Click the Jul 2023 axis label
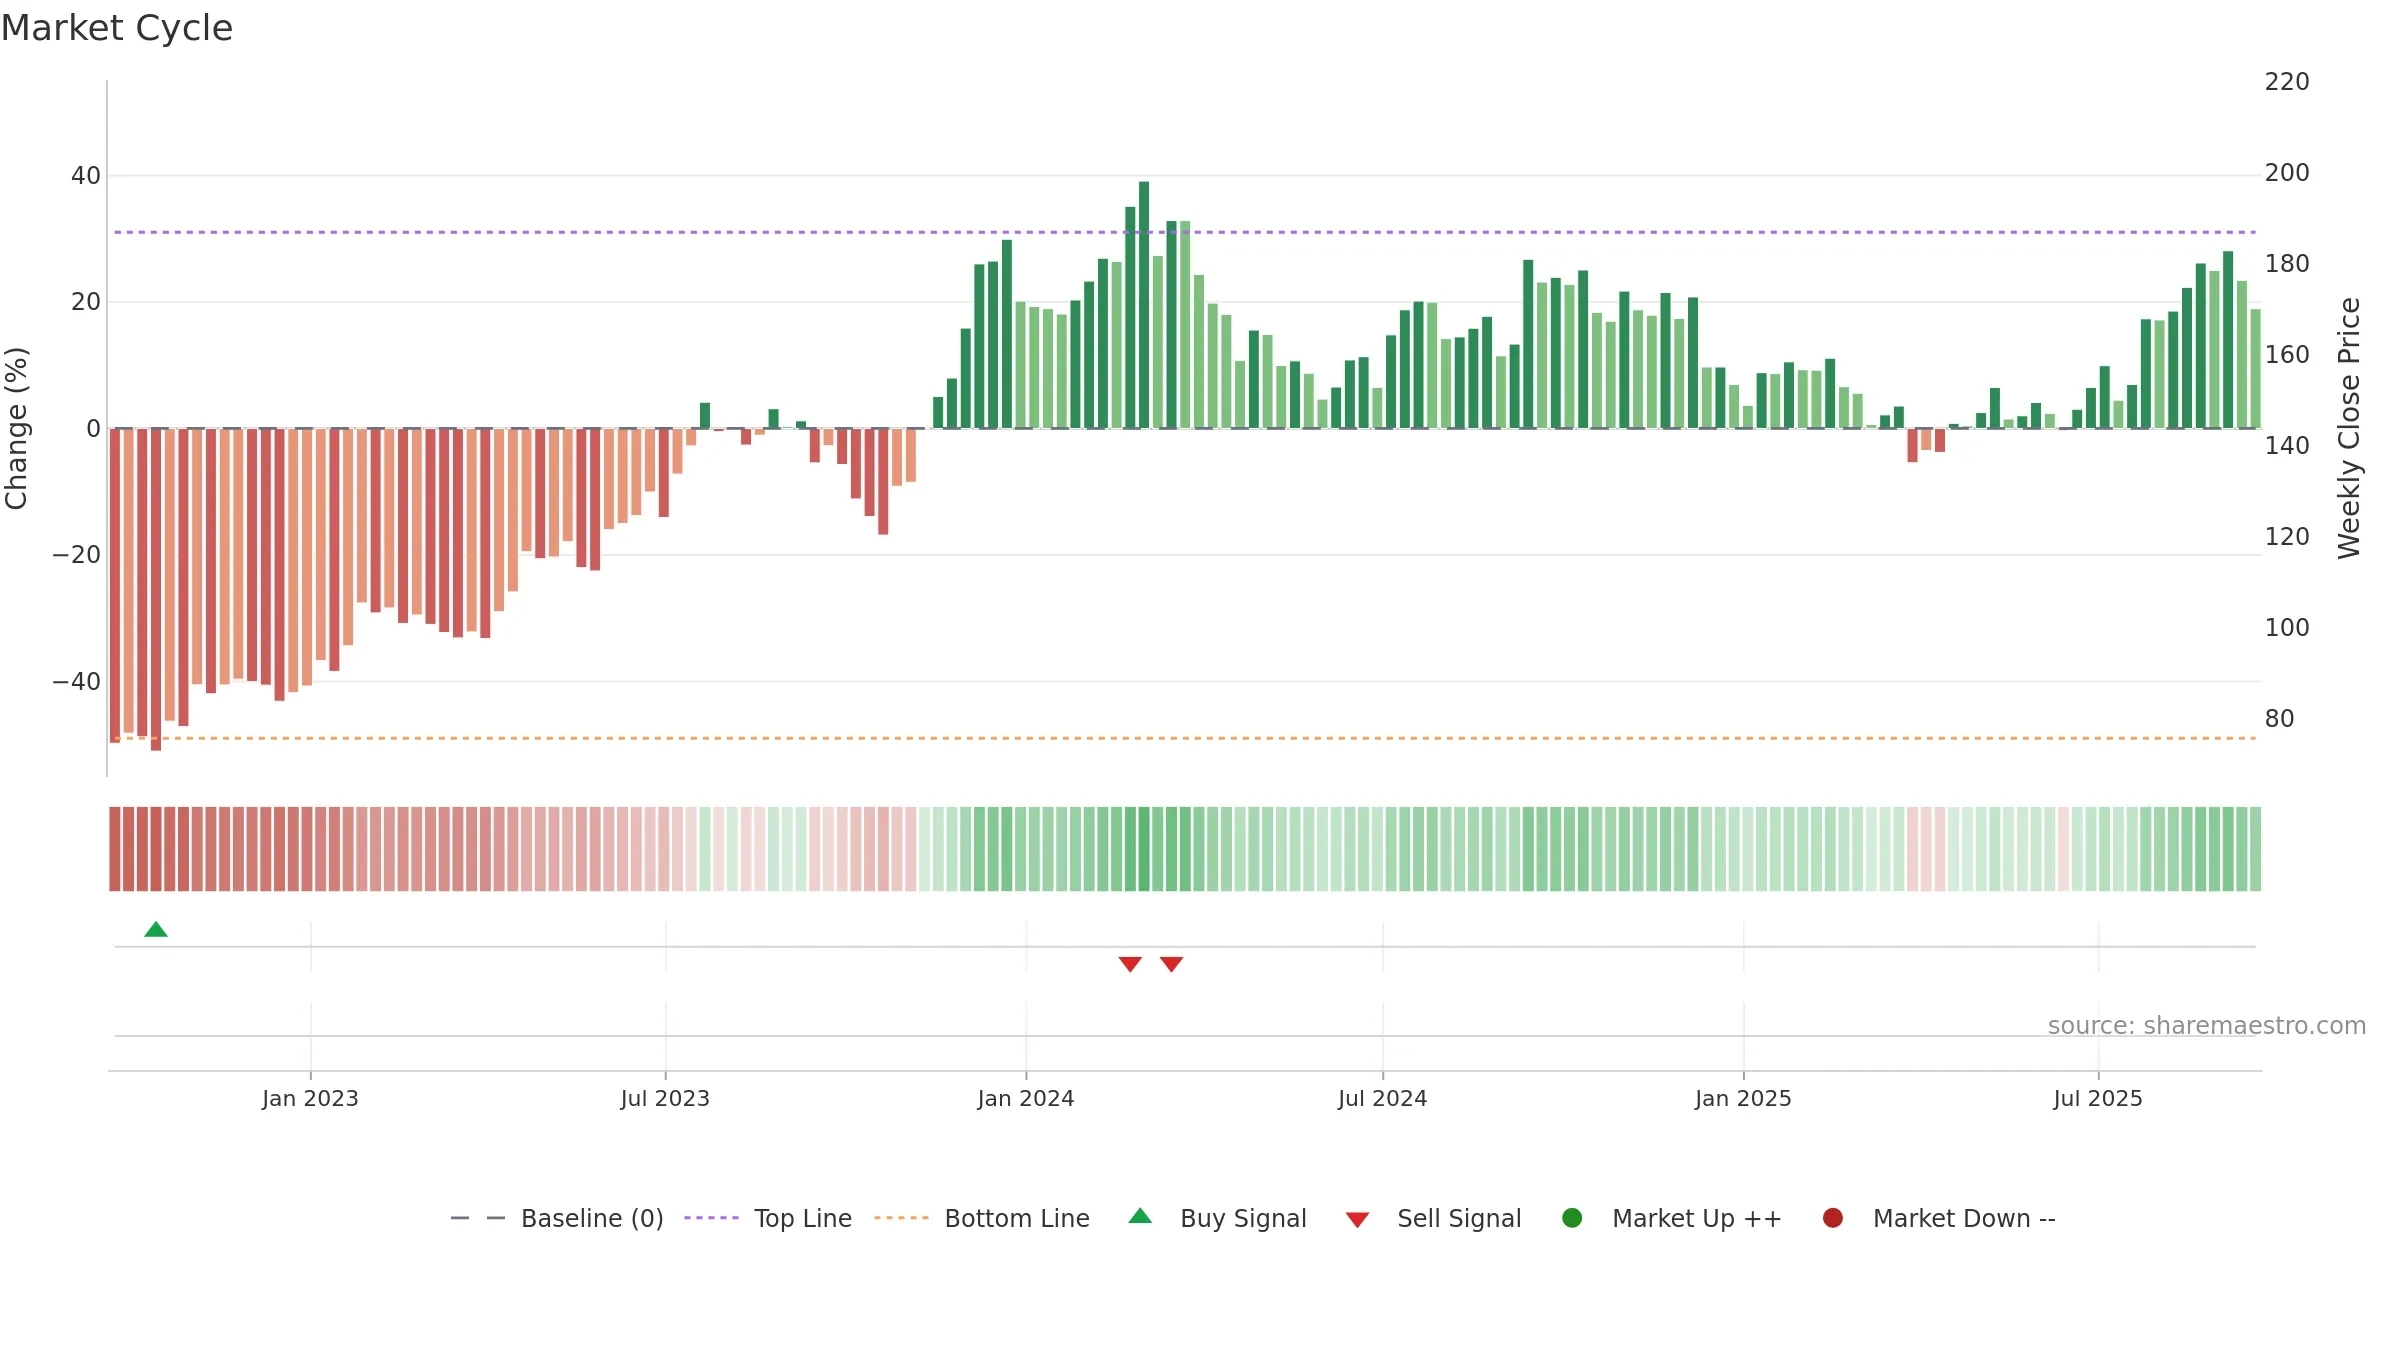 [x=665, y=1098]
